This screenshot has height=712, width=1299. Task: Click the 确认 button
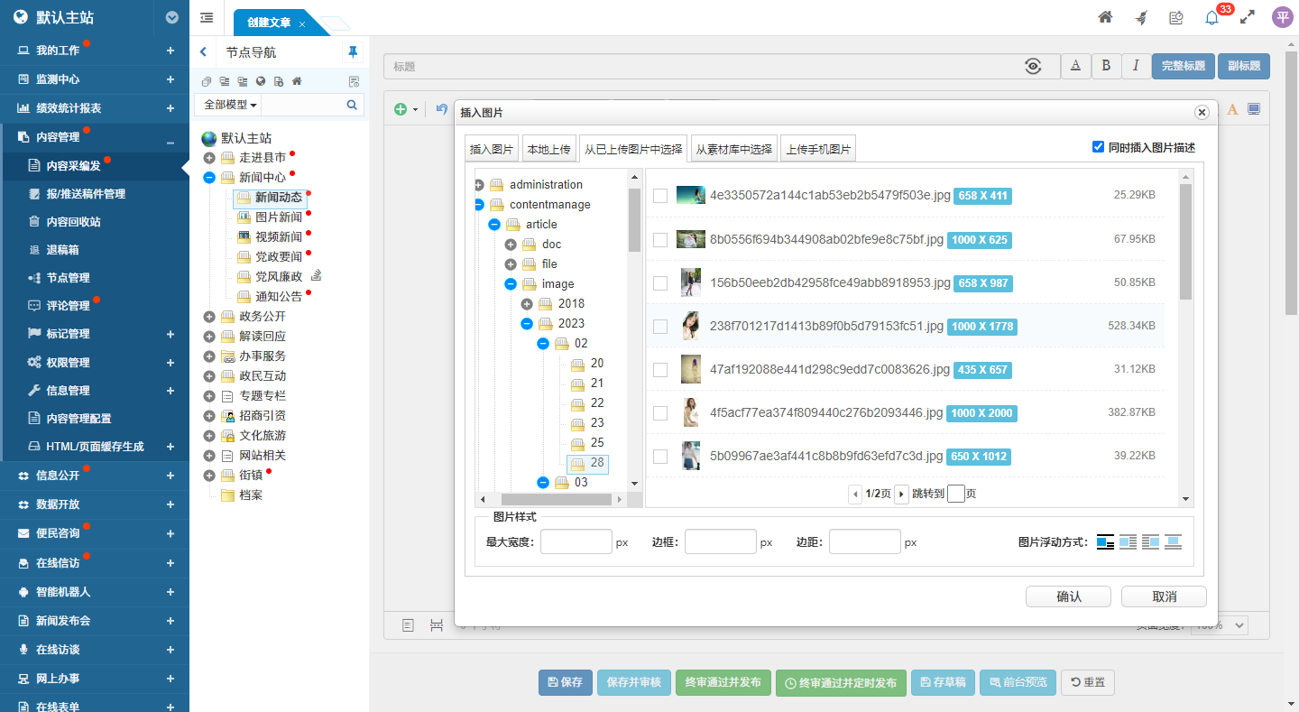(x=1069, y=597)
